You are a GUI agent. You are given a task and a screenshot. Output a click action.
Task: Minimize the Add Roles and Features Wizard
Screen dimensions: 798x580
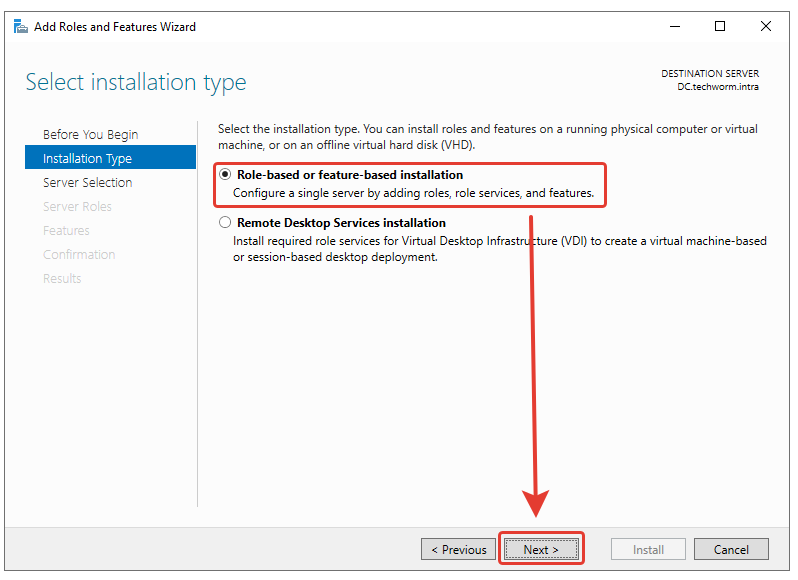click(675, 27)
